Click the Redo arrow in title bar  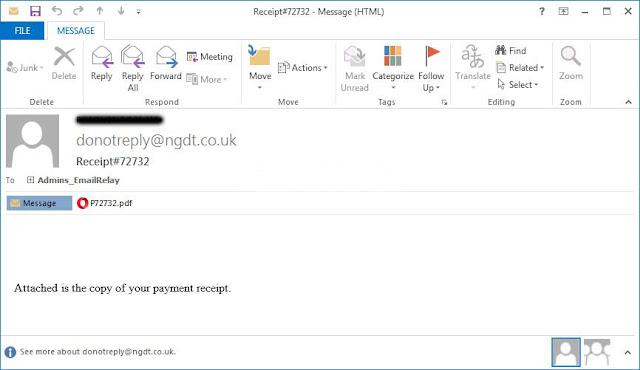[78, 11]
